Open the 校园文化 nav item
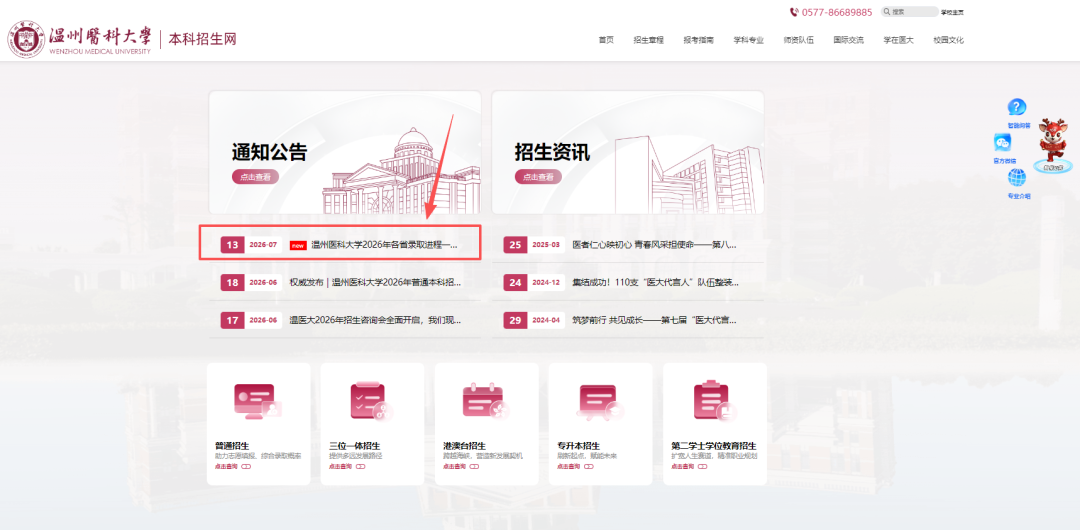The width and height of the screenshot is (1080, 530). (x=948, y=40)
